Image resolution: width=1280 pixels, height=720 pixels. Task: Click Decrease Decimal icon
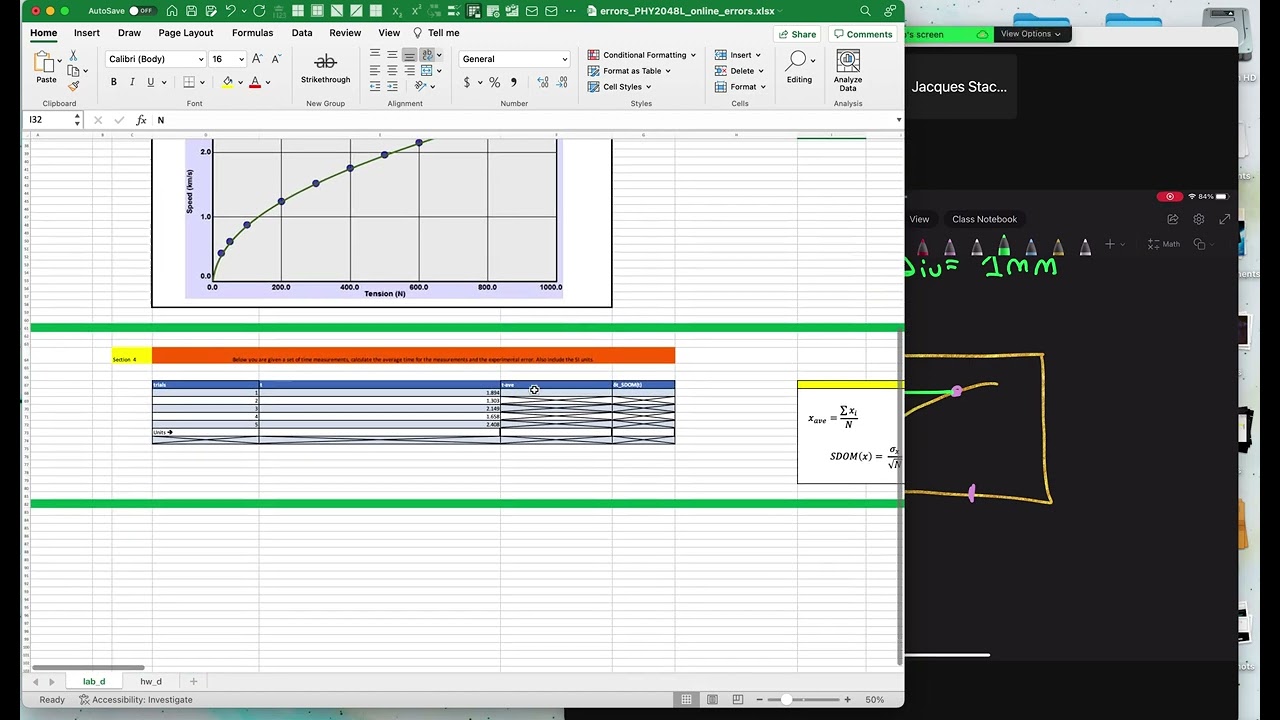[560, 82]
